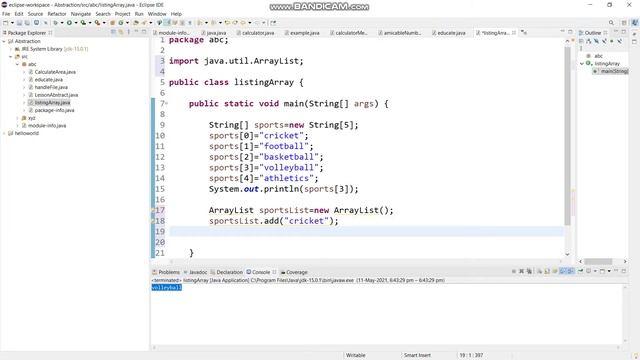Toggle Word Wrap in Console toolbar
The image size is (640, 360).
click(x=555, y=271)
